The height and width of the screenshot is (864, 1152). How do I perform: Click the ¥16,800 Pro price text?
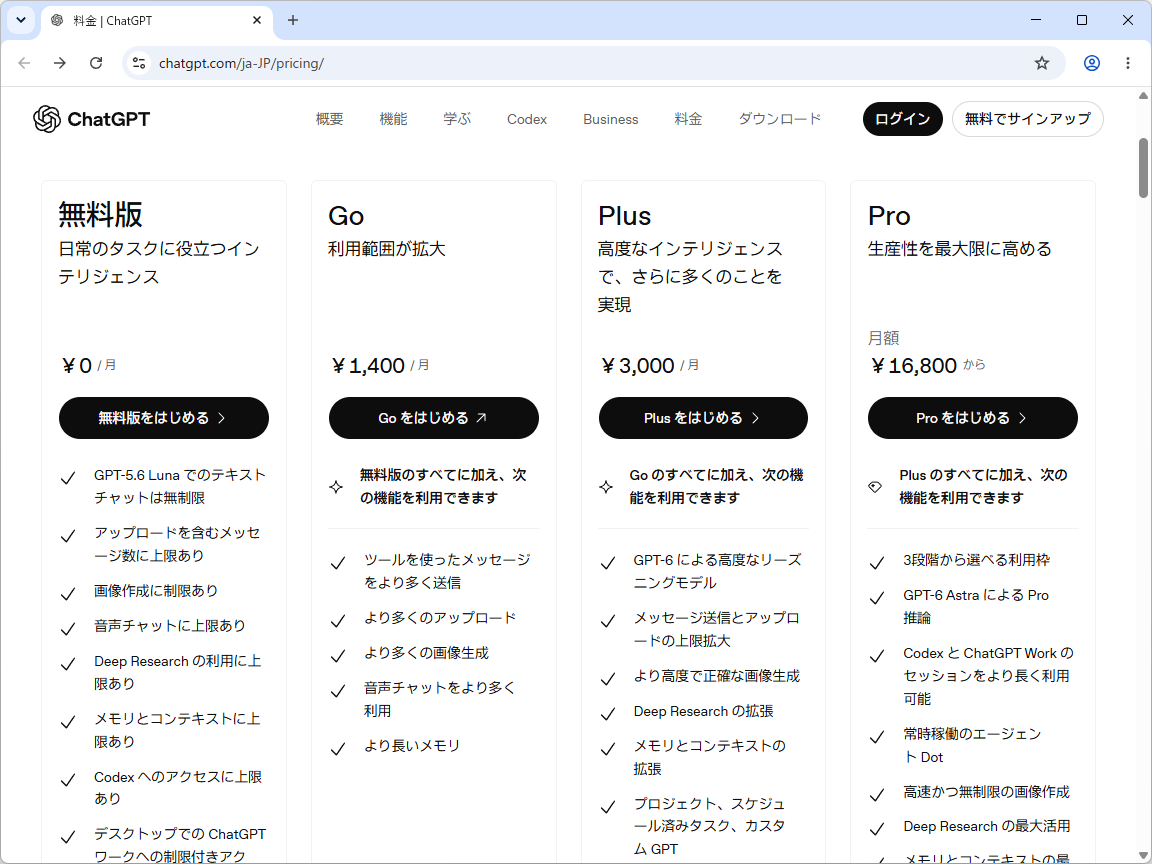click(913, 365)
